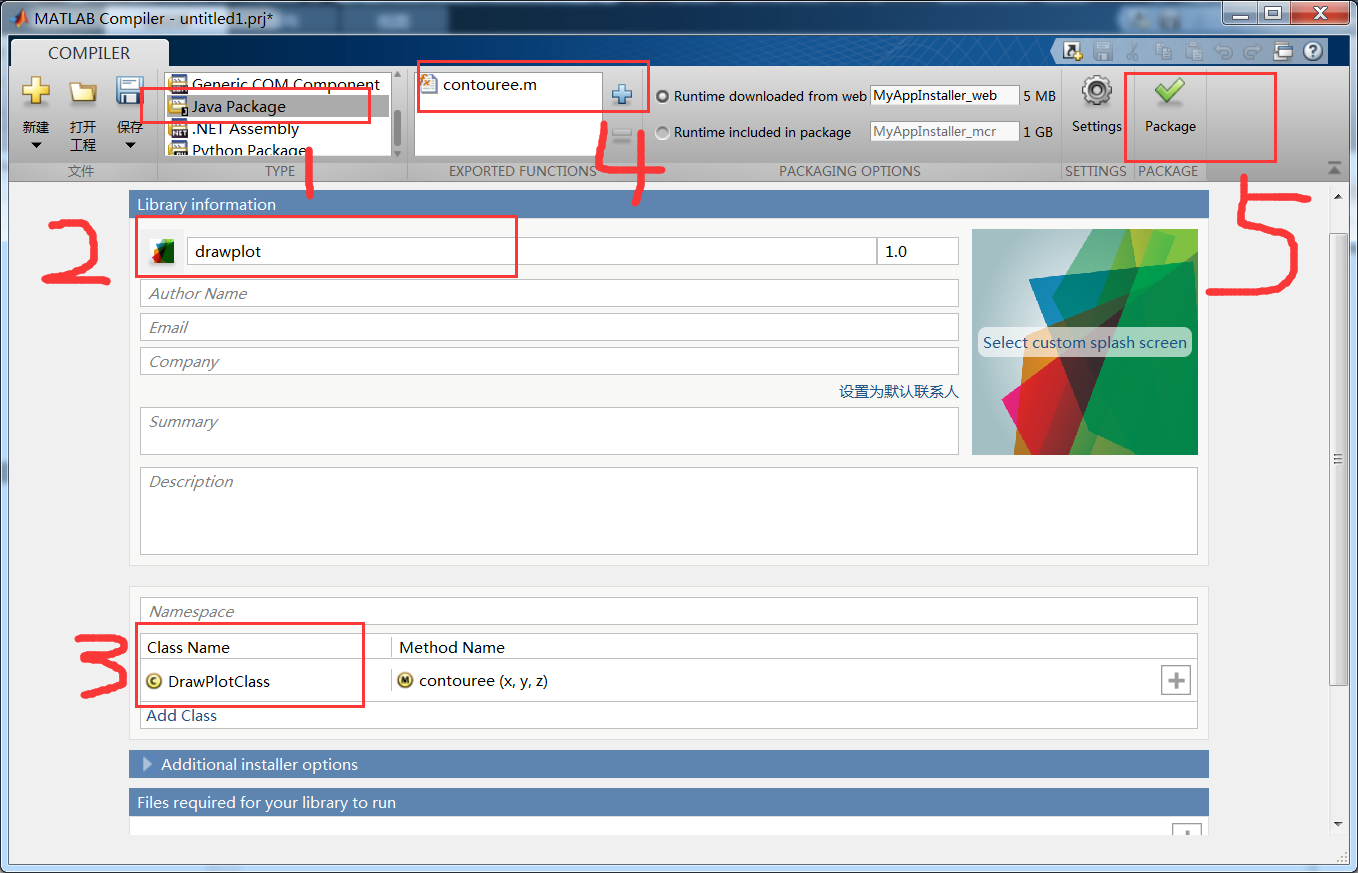Use the main panel vertical scrollbar
This screenshot has height=873, width=1358.
pos(1338,459)
